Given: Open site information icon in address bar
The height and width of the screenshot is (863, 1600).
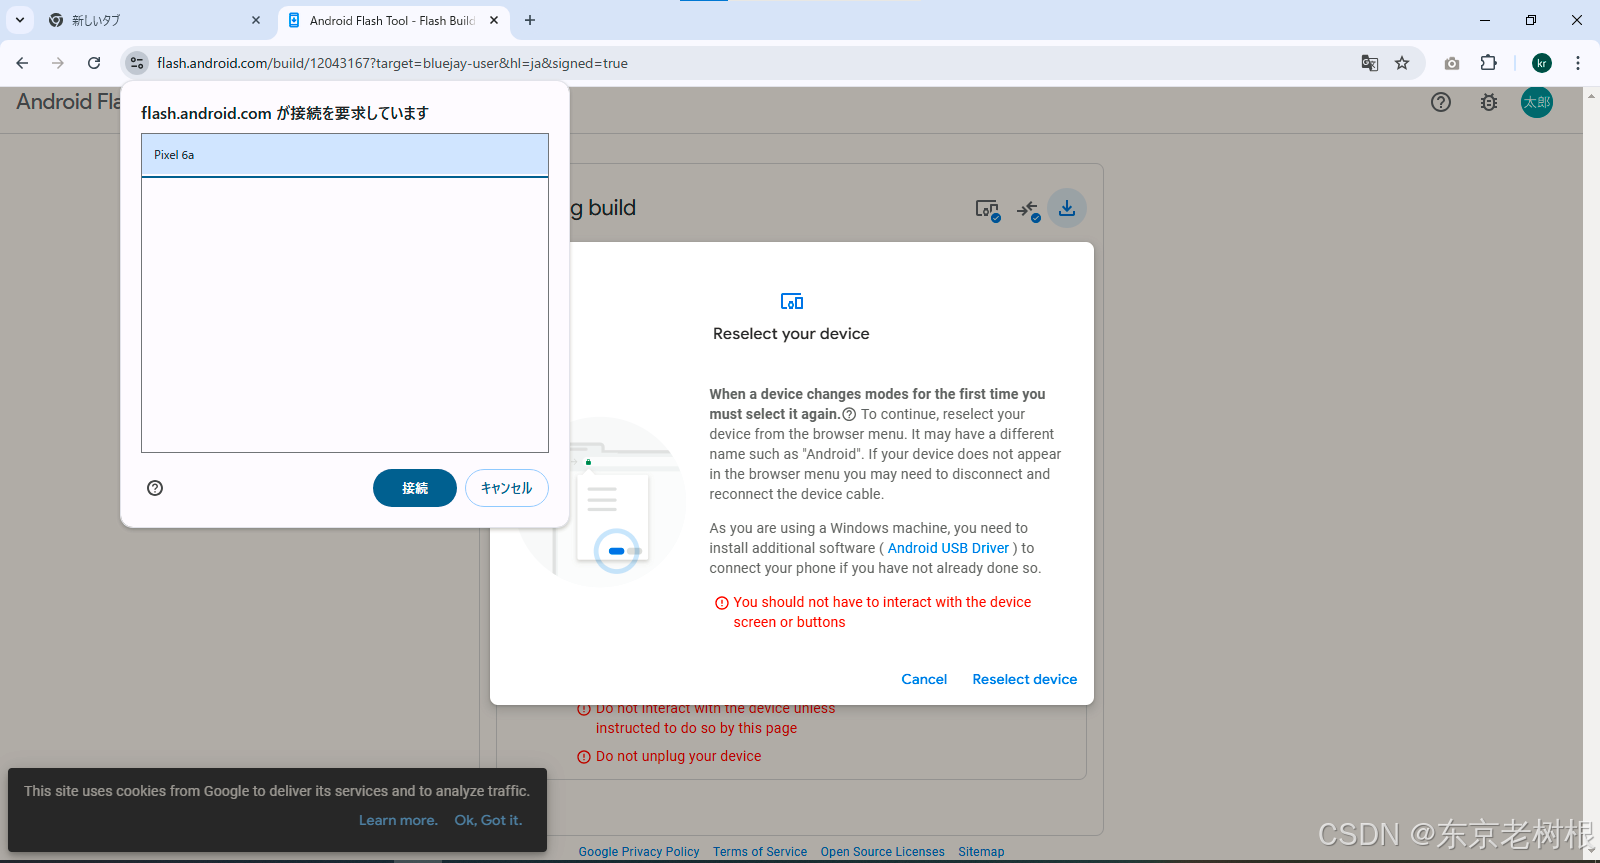Looking at the screenshot, I should click(x=137, y=63).
